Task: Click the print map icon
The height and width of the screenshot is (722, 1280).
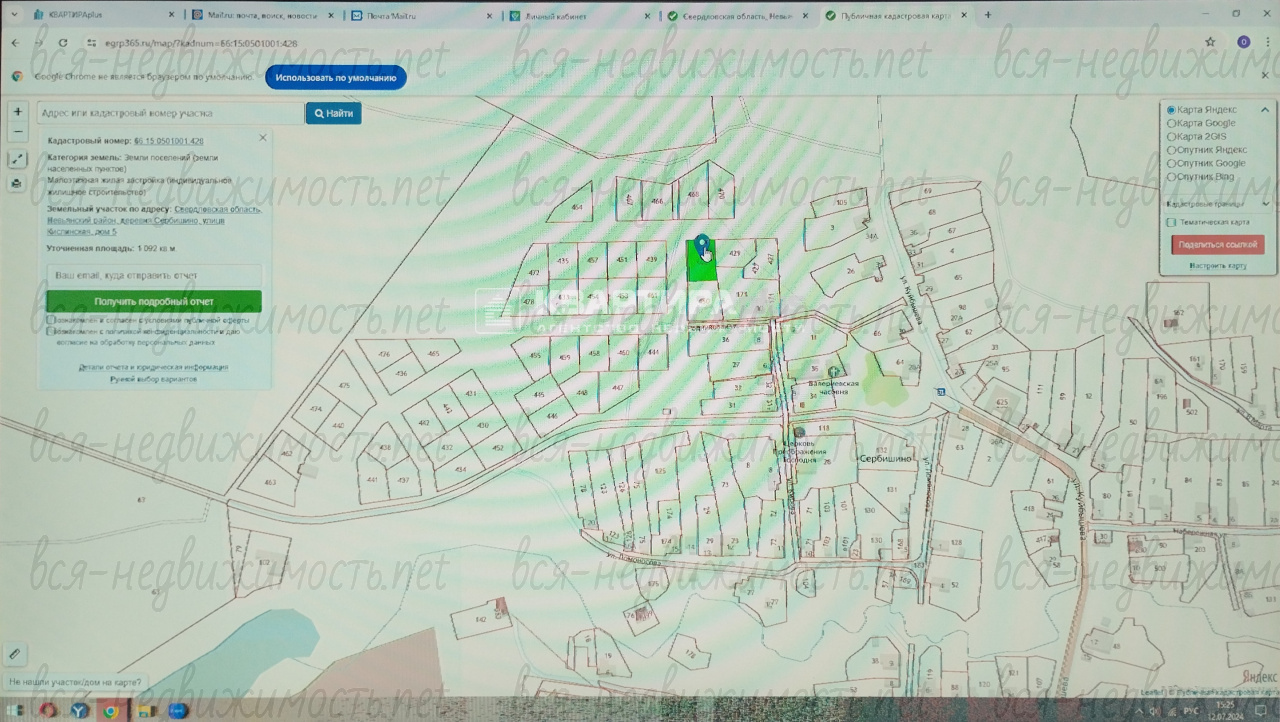Action: (x=17, y=184)
